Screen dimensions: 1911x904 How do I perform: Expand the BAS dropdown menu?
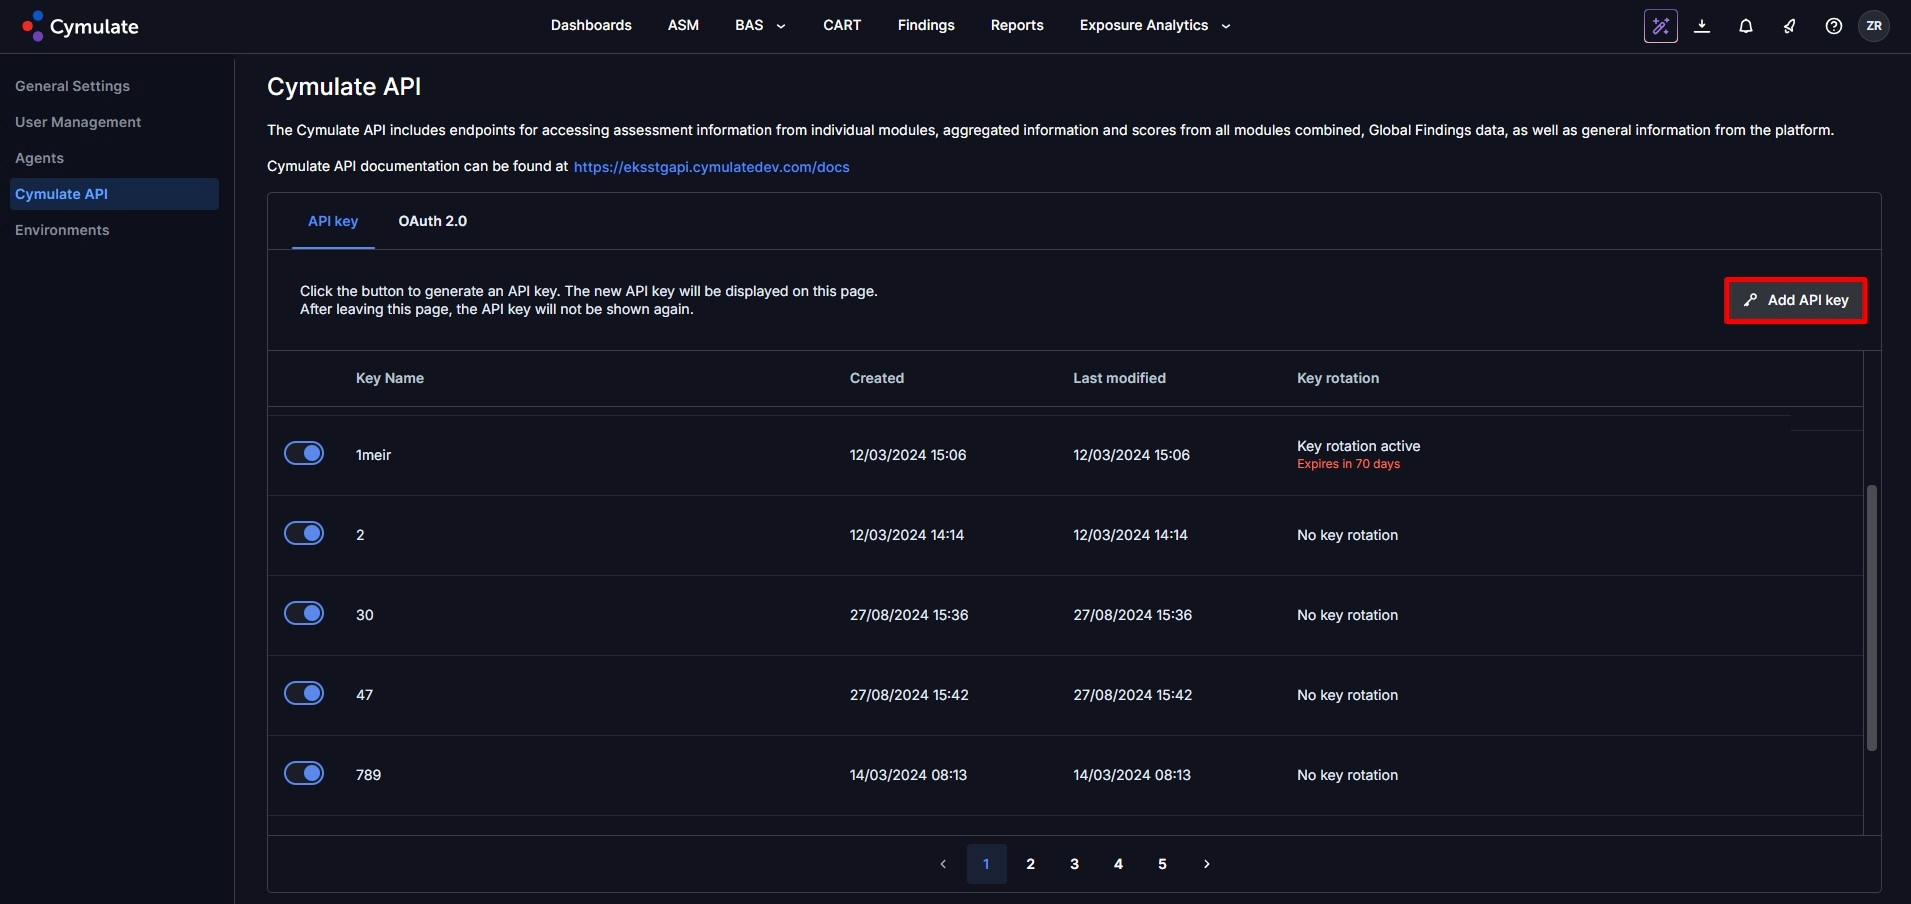click(760, 26)
